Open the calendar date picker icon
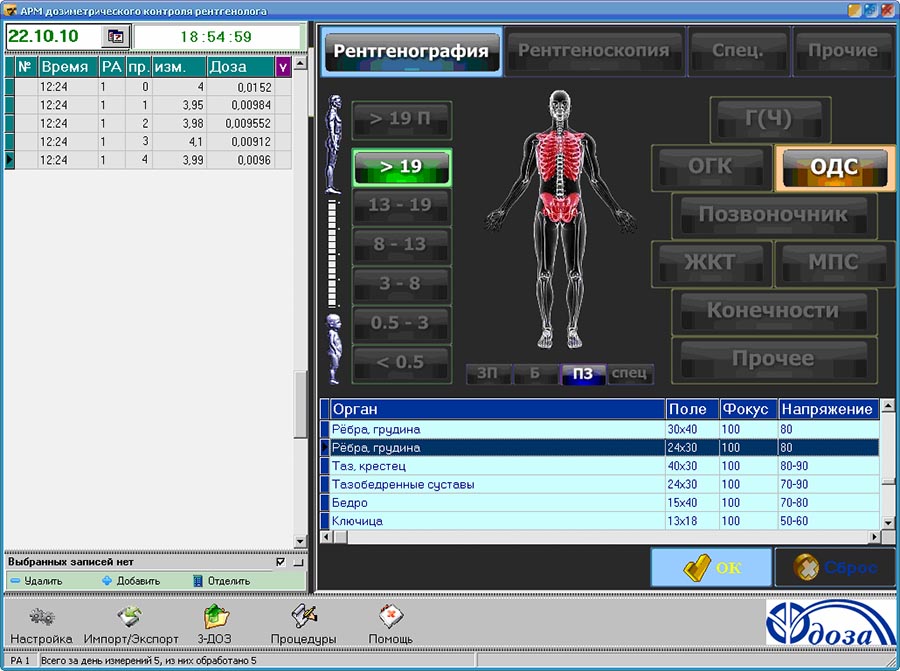 pyautogui.click(x=116, y=36)
